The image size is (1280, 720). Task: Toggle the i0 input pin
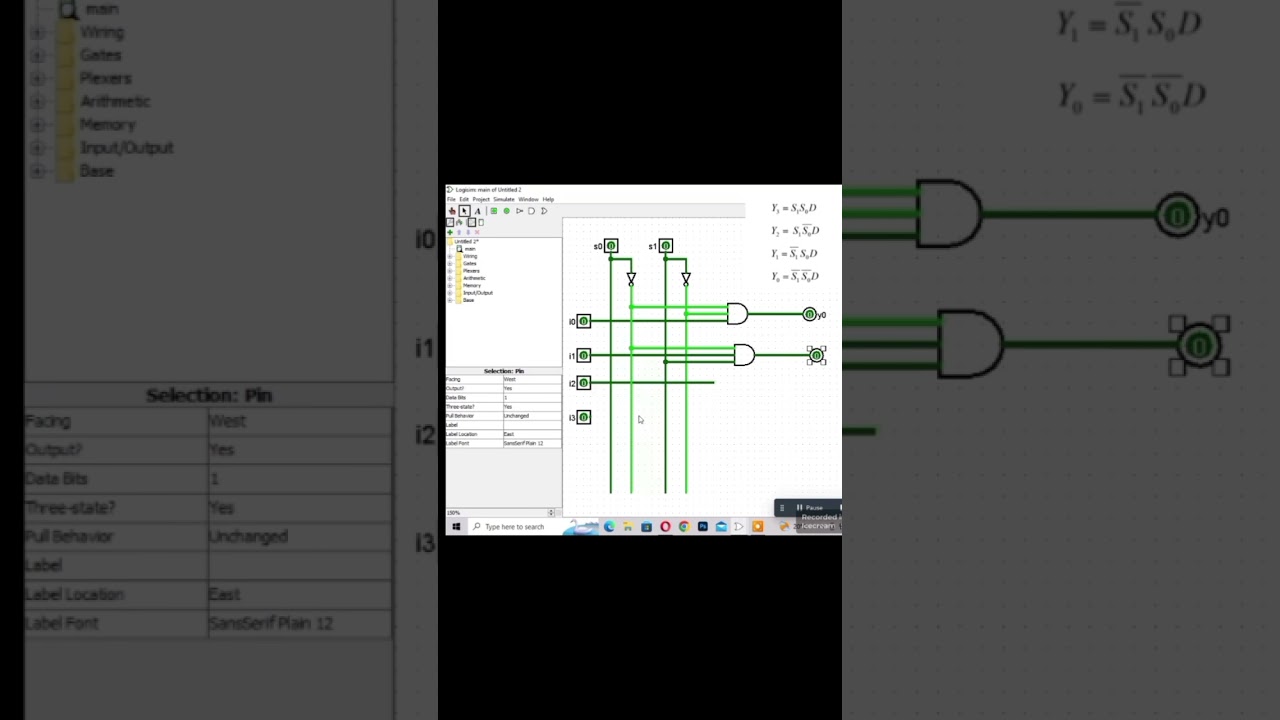(584, 321)
